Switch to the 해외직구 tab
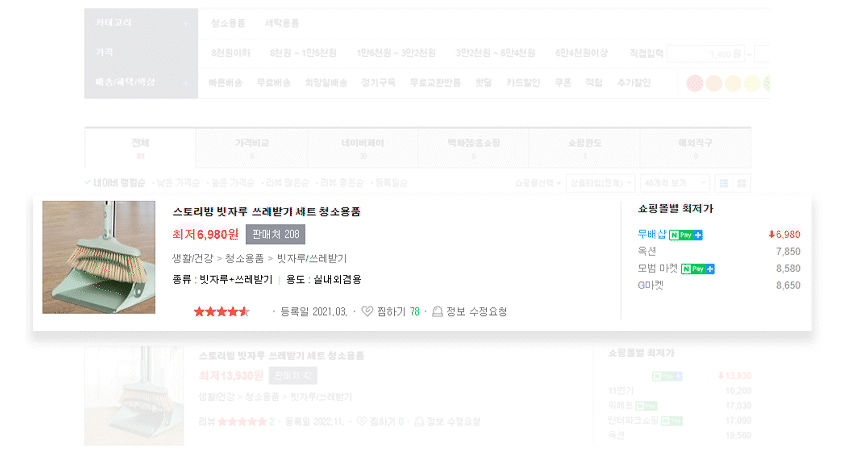The image size is (860, 460). (695, 148)
